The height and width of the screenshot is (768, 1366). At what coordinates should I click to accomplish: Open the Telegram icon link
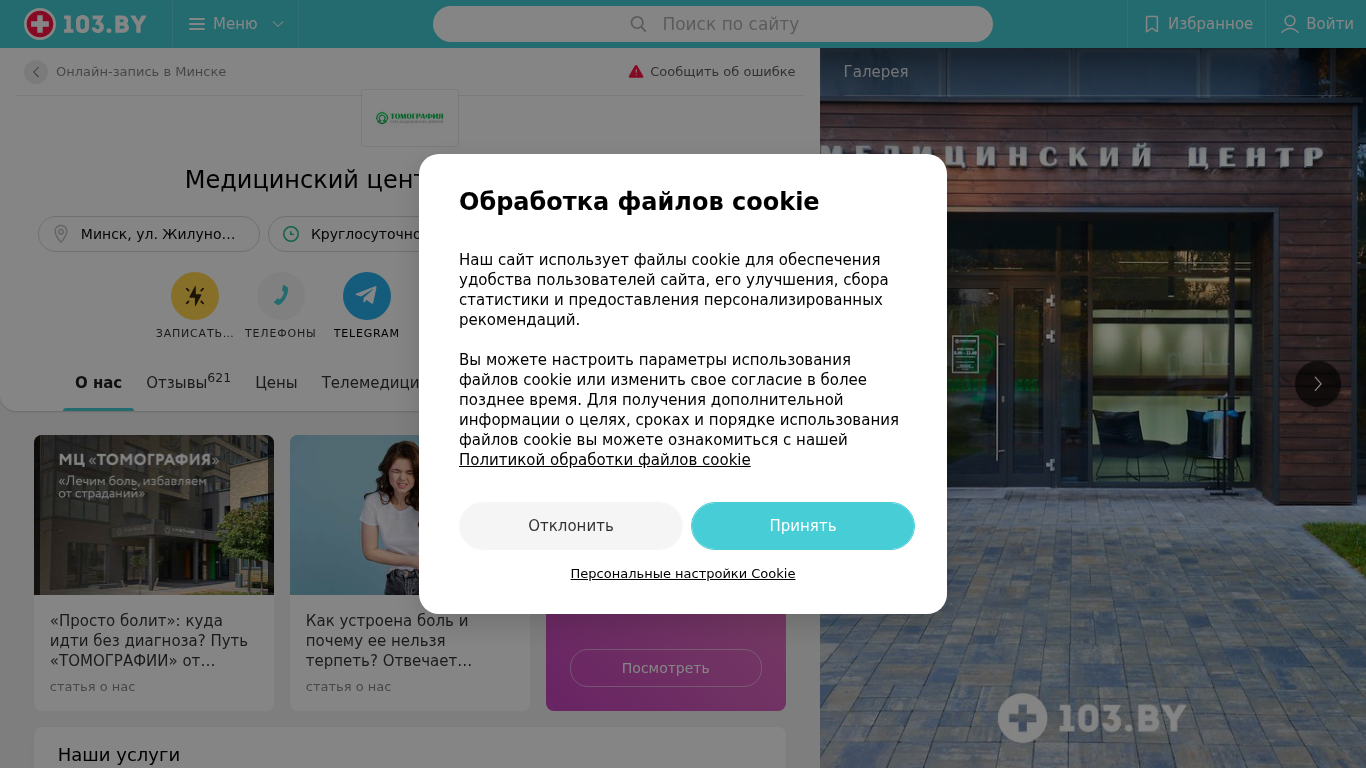[367, 296]
